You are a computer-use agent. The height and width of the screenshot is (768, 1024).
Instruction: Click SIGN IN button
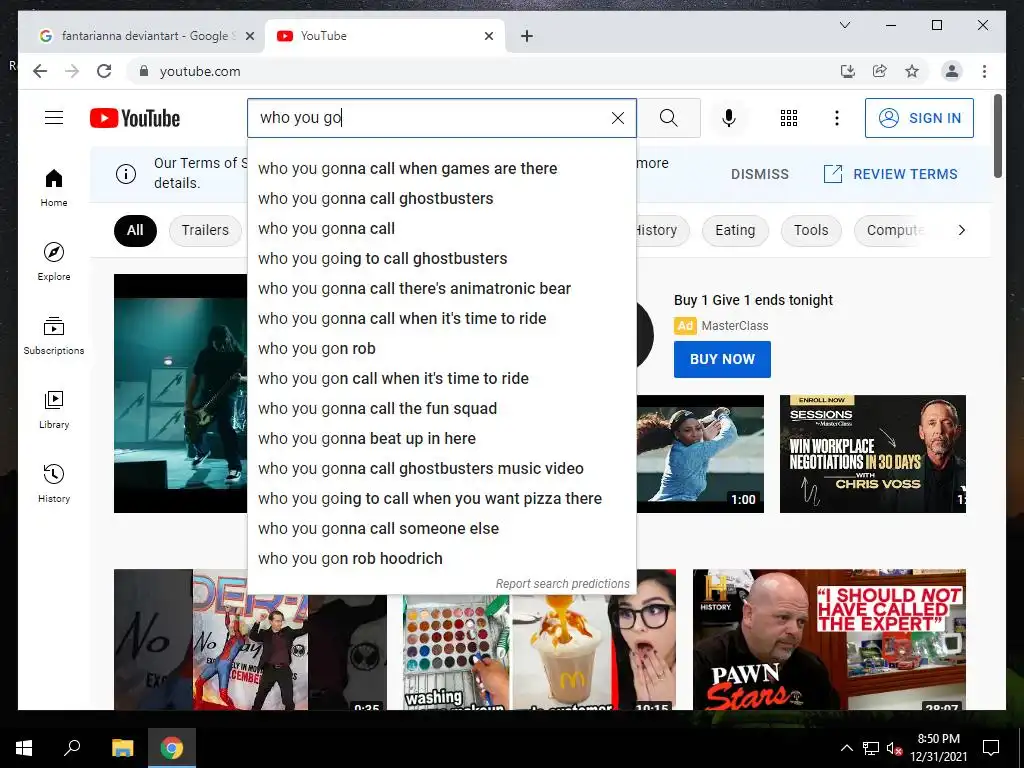pyautogui.click(x=919, y=118)
